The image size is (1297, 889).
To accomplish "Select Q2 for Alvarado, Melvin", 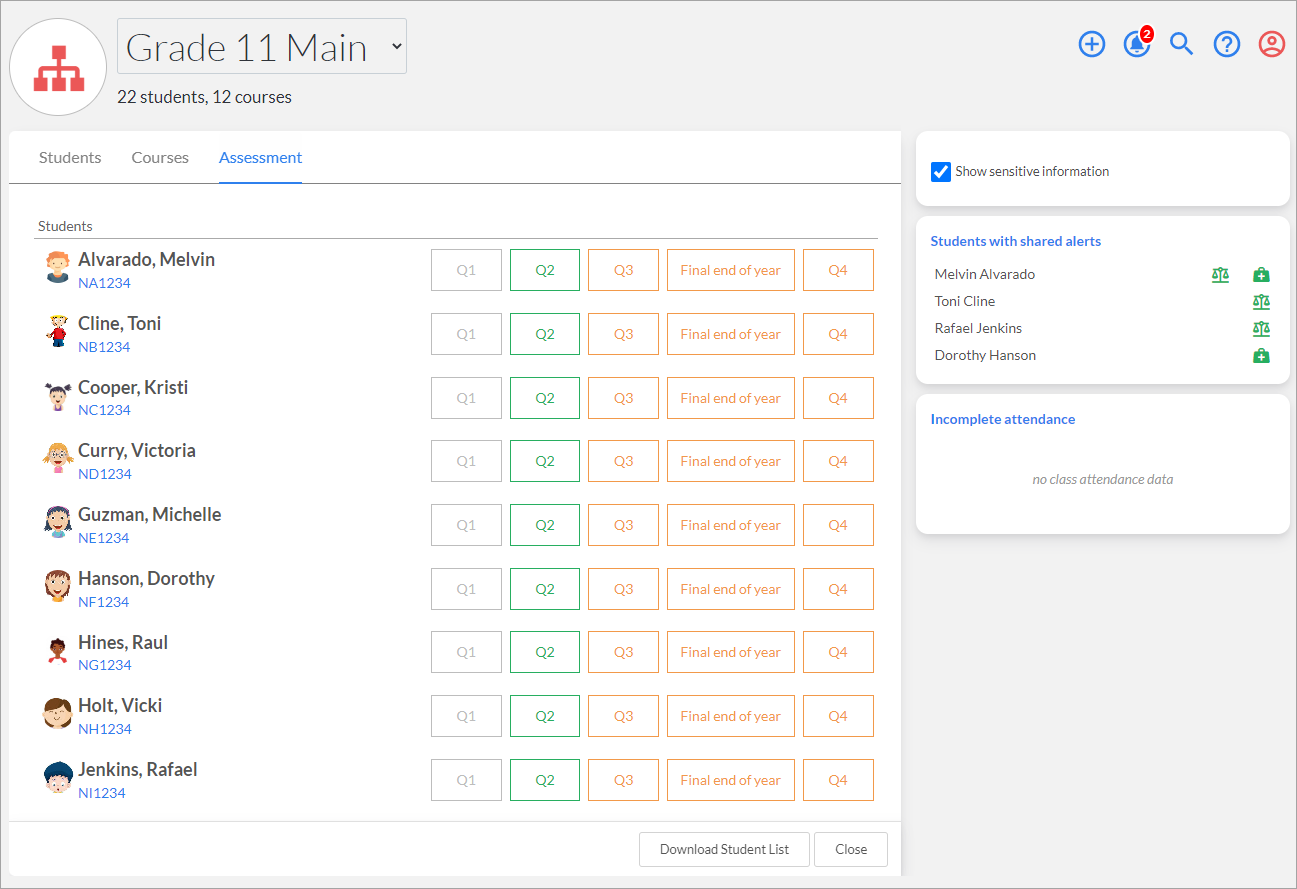I will [545, 270].
